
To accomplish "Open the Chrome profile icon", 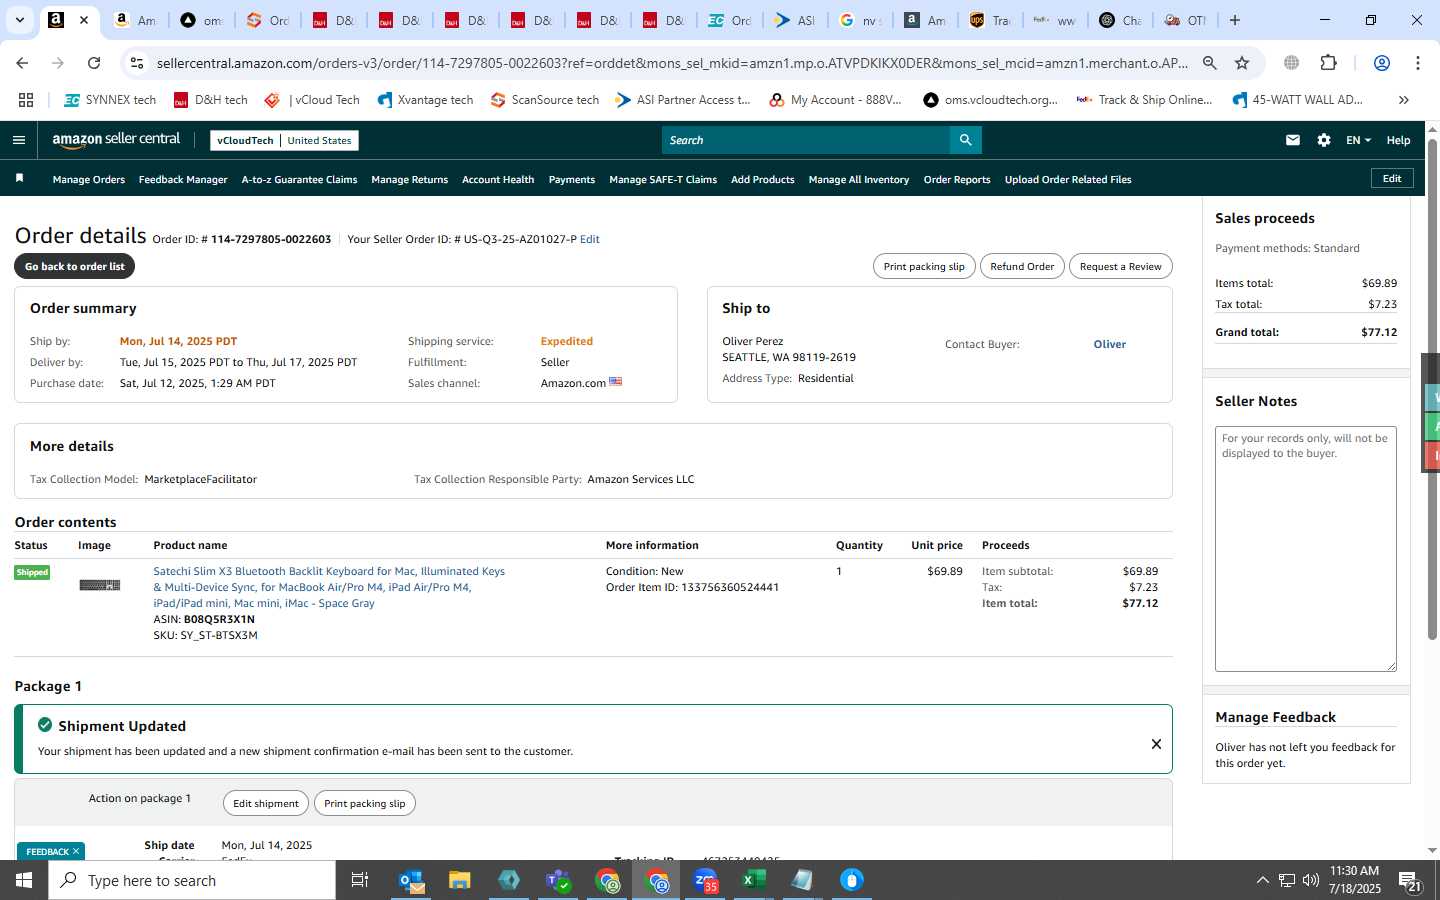I will [1382, 63].
